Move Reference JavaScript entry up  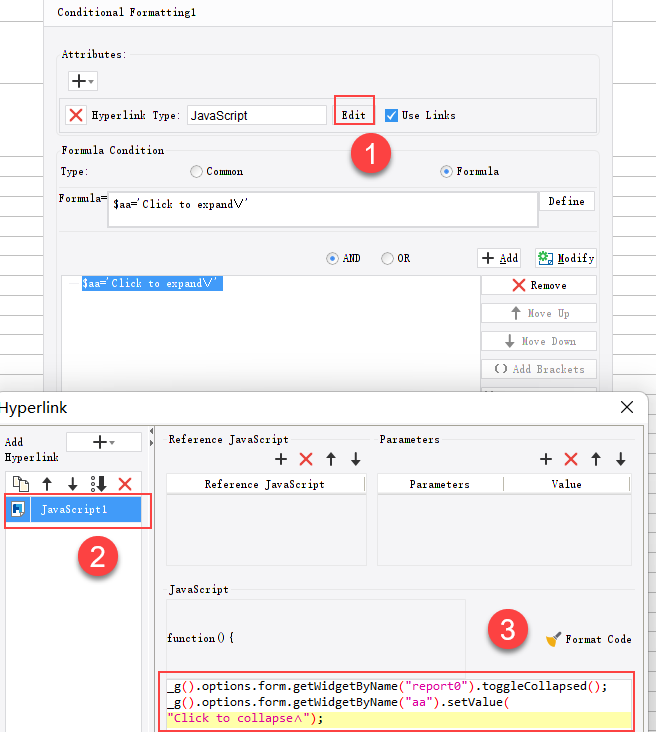pyautogui.click(x=331, y=459)
